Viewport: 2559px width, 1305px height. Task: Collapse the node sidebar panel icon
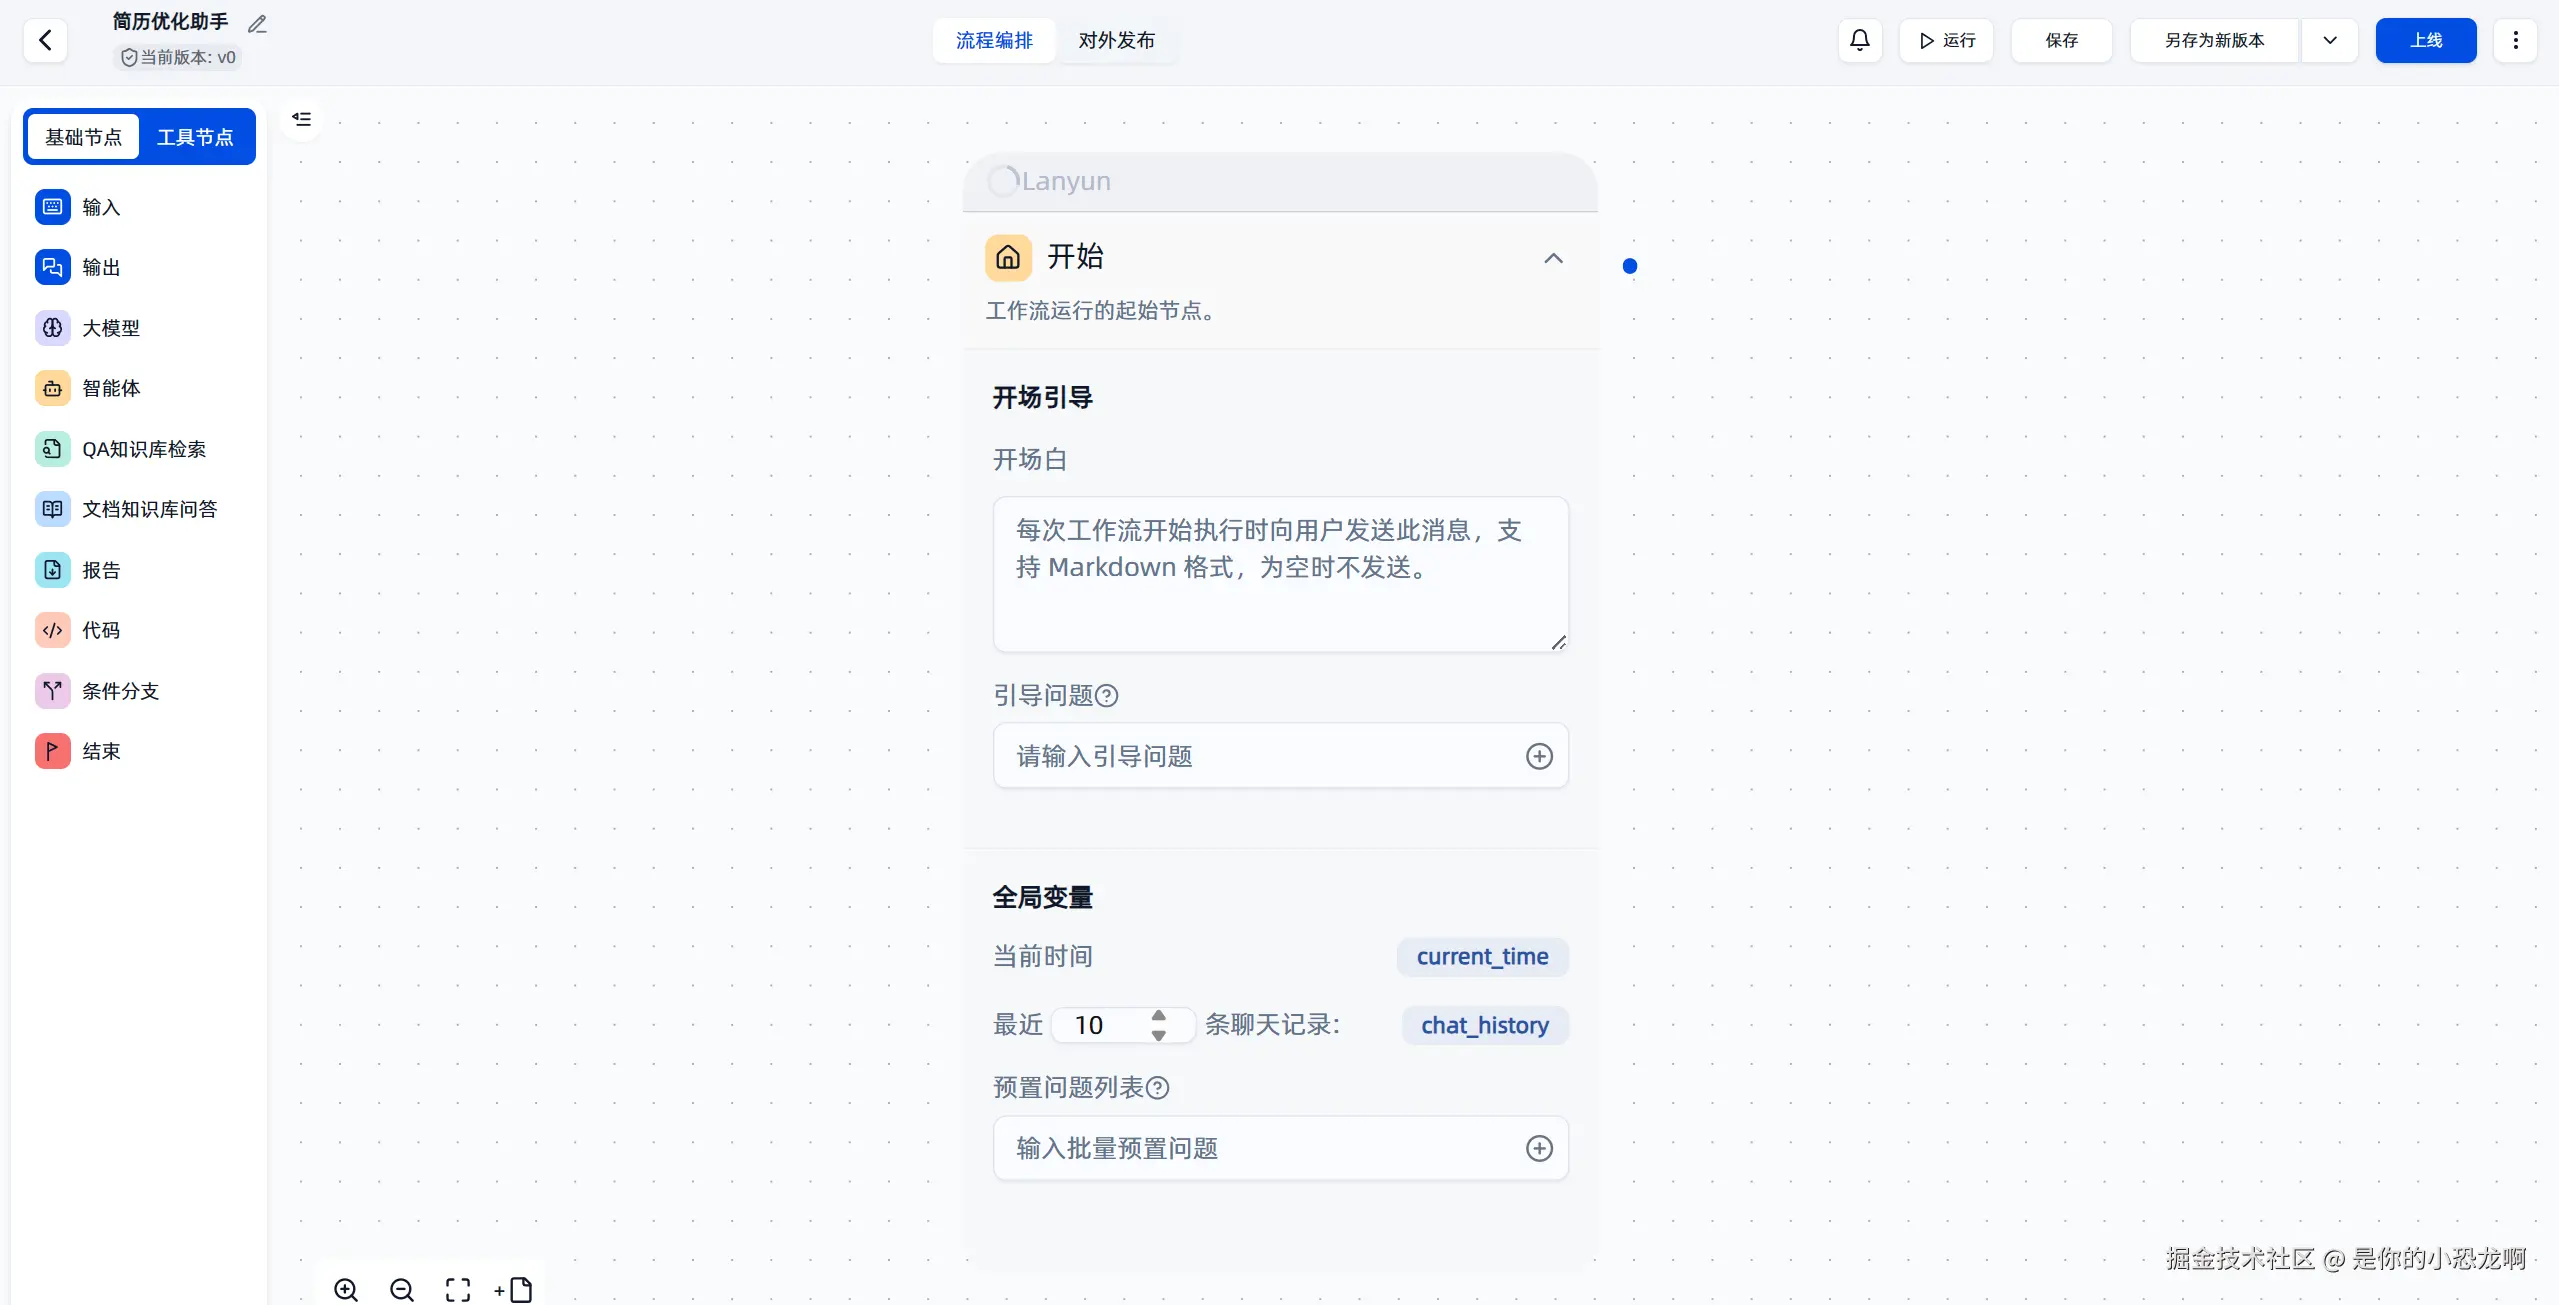301,119
